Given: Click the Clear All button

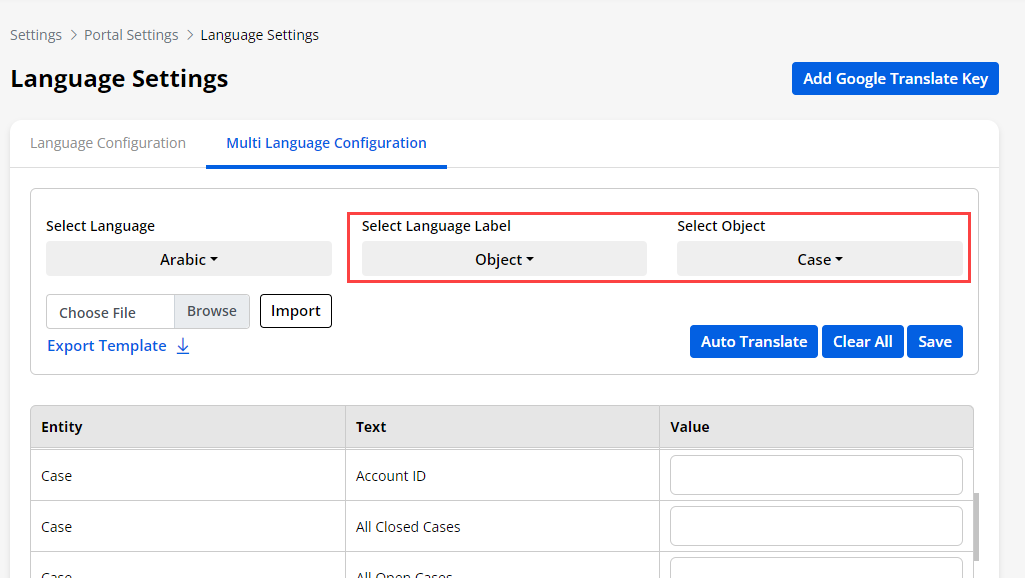Looking at the screenshot, I should point(862,341).
